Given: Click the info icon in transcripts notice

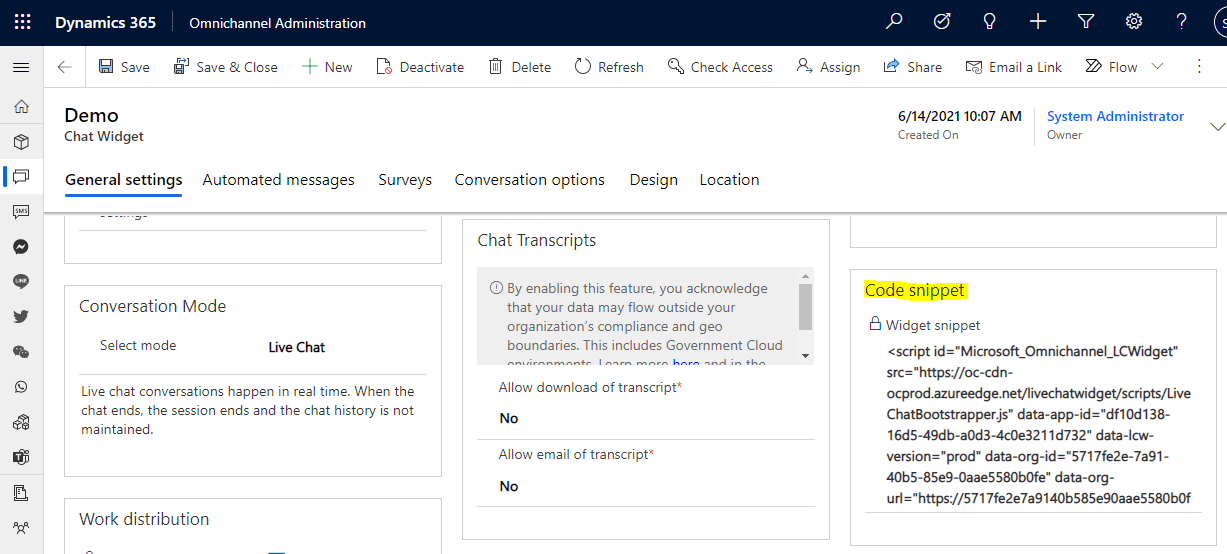Looking at the screenshot, I should 496,288.
